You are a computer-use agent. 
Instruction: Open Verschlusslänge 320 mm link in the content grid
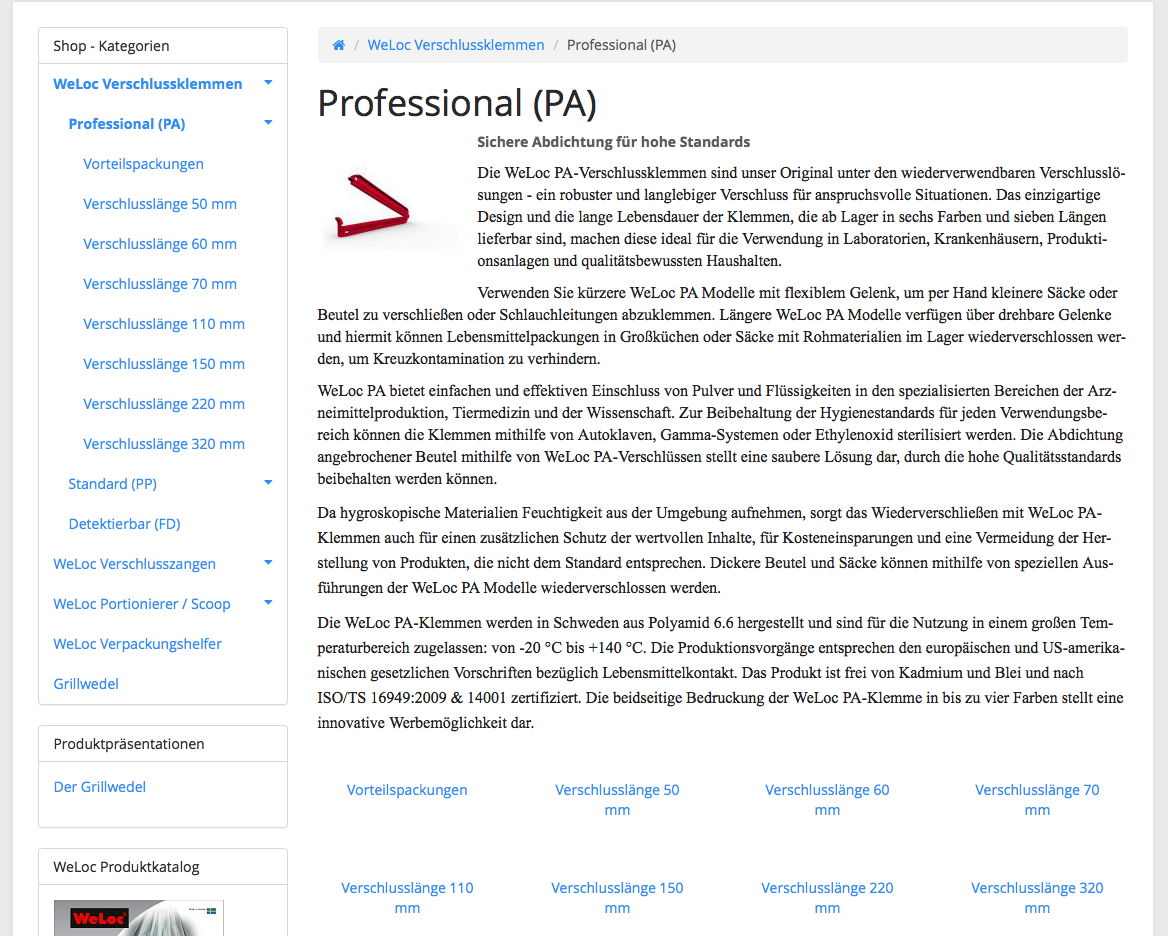point(1037,897)
